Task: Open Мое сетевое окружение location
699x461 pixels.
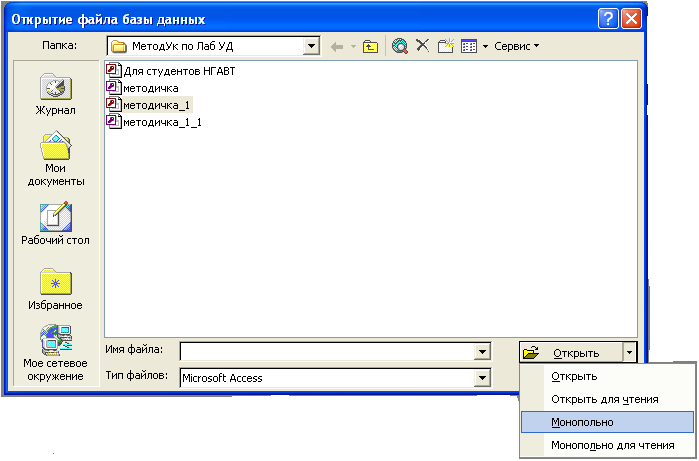Action: 56,353
